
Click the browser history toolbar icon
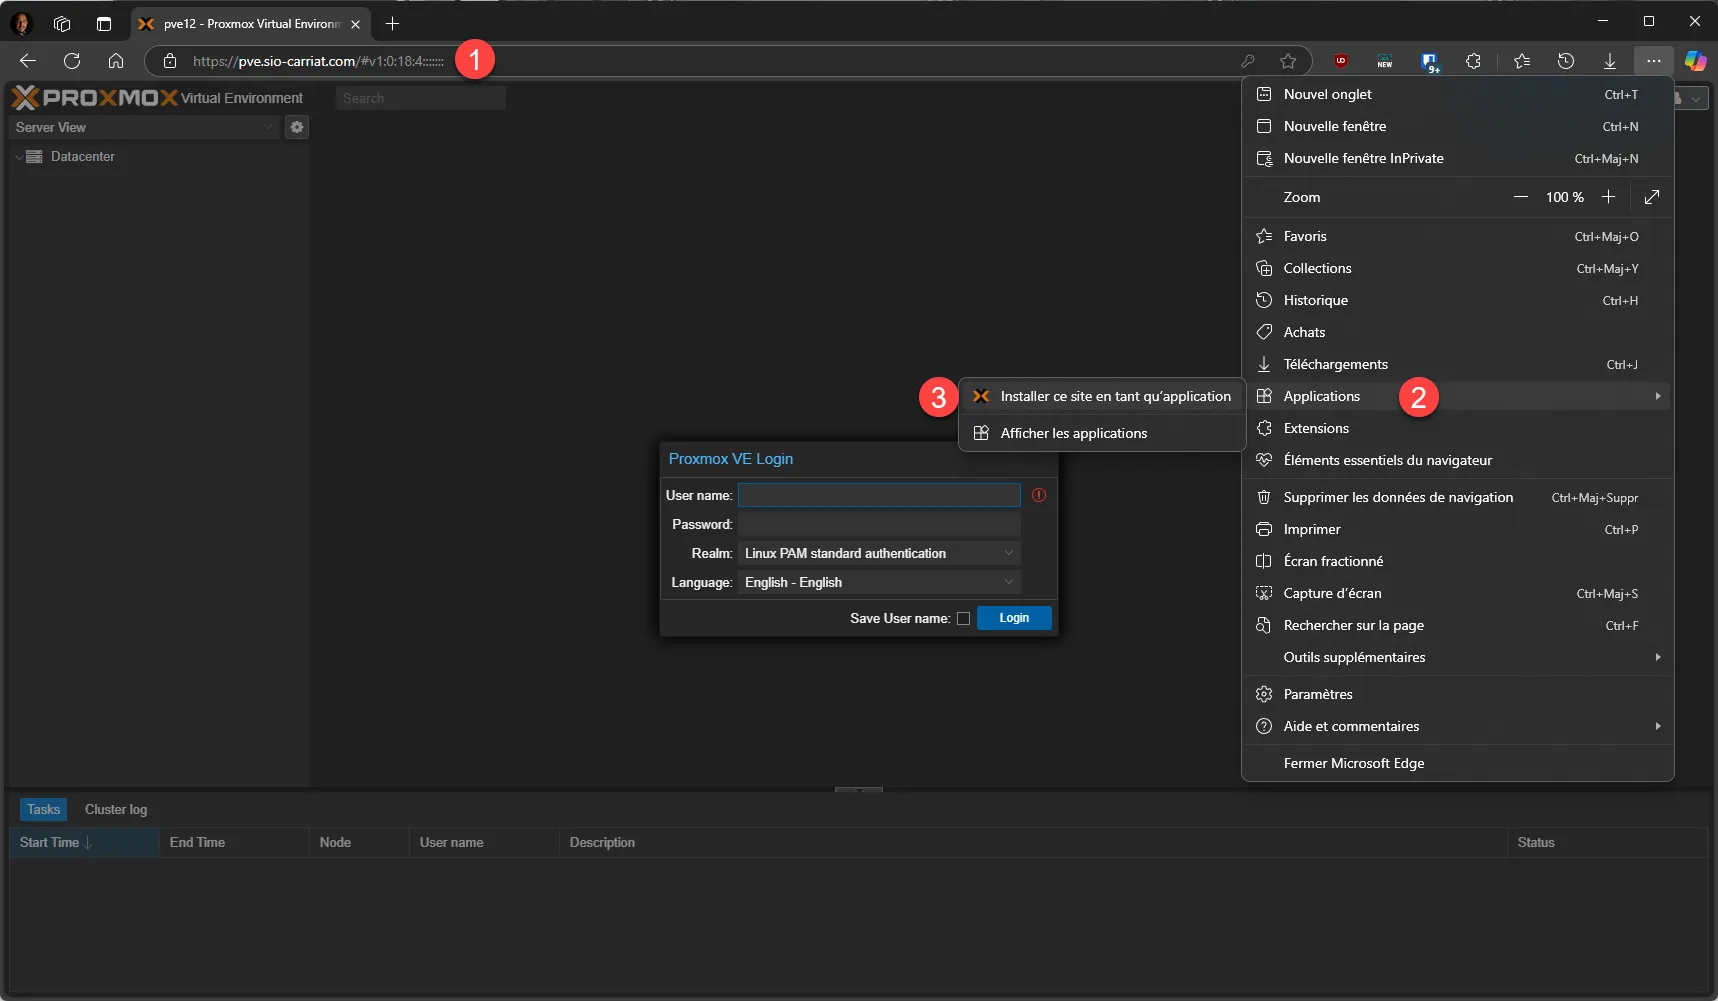click(1566, 61)
